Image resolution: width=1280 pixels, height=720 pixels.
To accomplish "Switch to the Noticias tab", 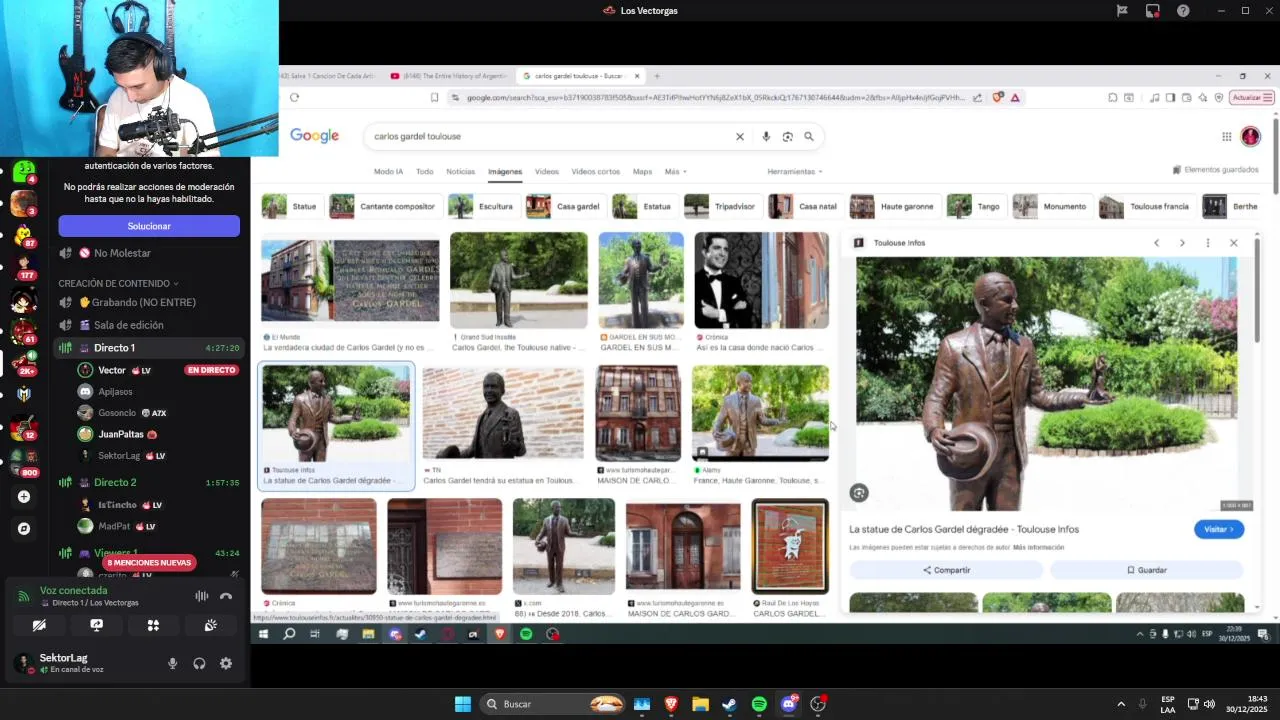I will [x=461, y=172].
